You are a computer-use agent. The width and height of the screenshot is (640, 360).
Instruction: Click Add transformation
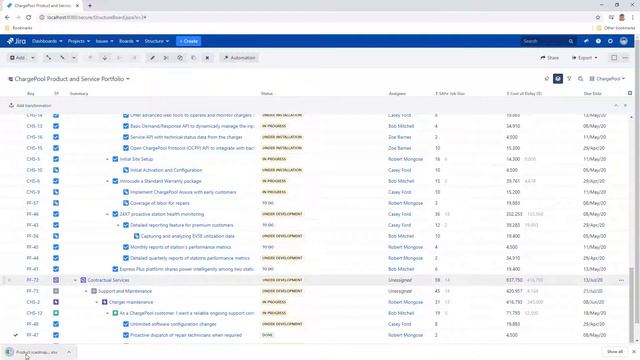(x=30, y=106)
